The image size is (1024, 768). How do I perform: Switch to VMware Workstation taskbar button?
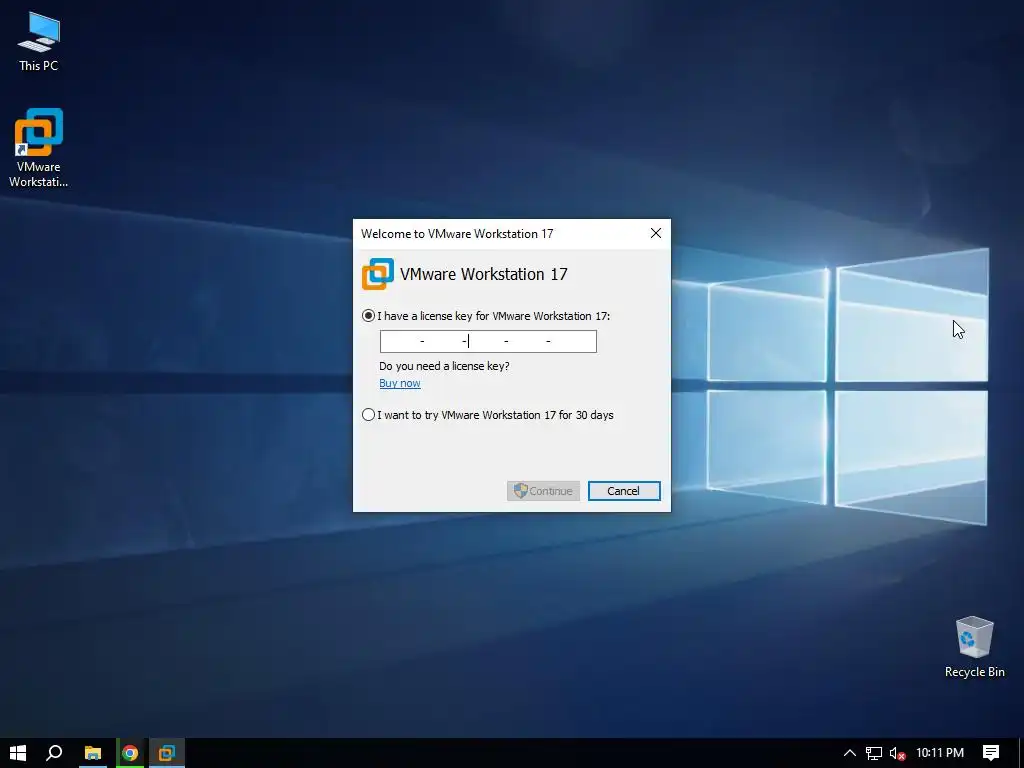click(167, 753)
